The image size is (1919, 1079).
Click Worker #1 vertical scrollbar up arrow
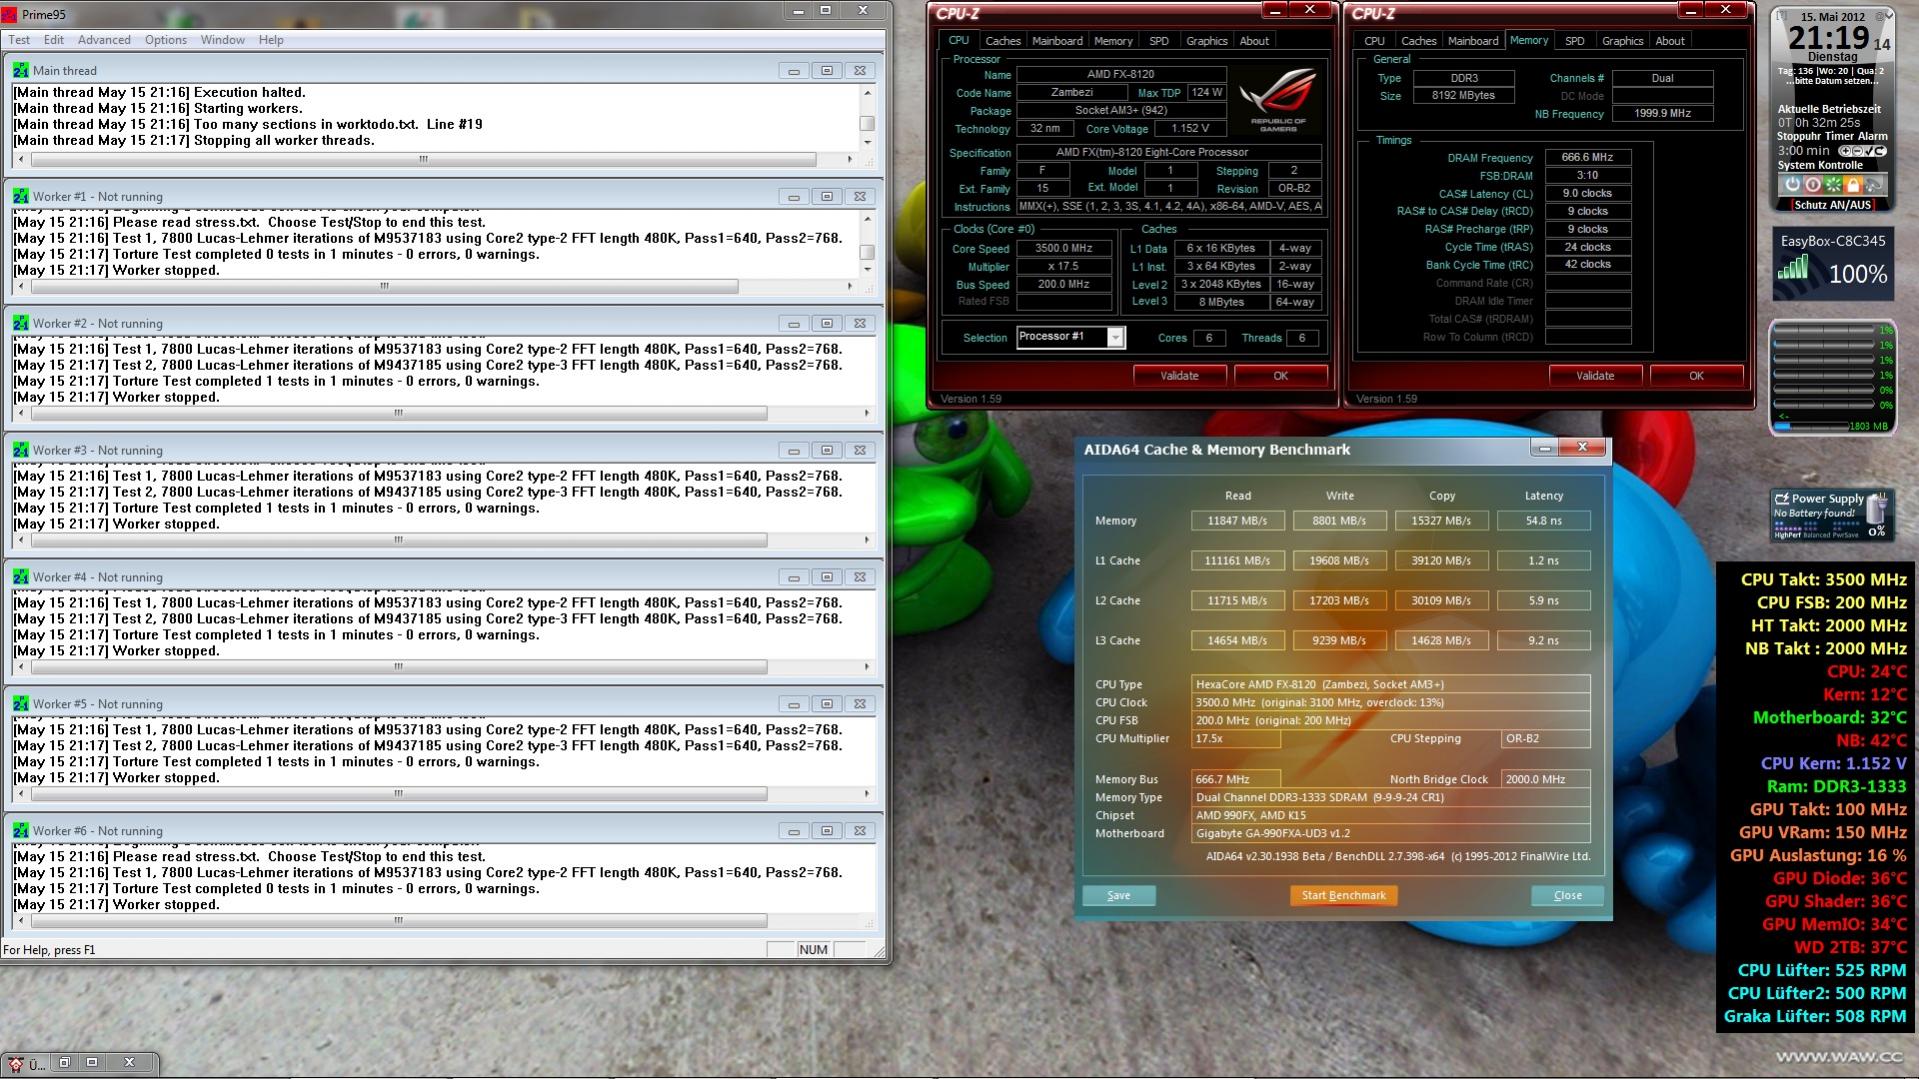pyautogui.click(x=867, y=219)
